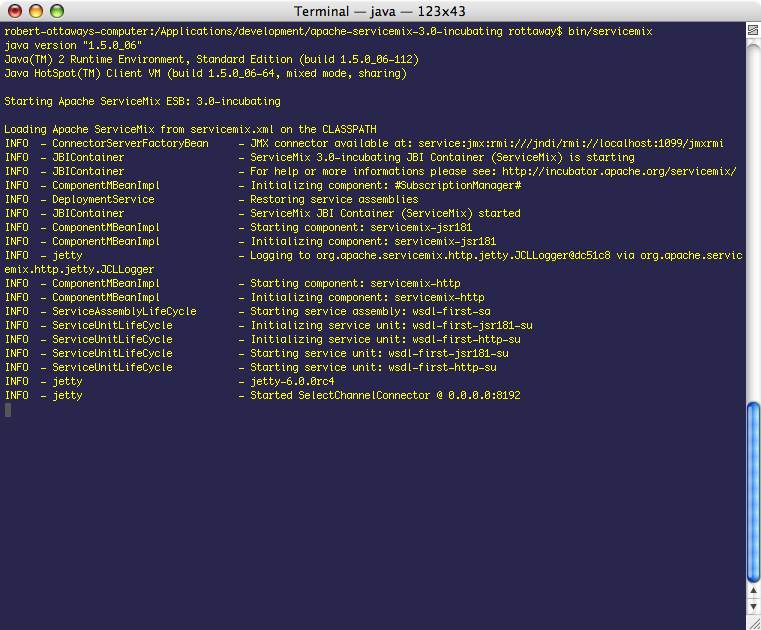
Task: Close the Terminal window with the red button
Action: pos(15,11)
